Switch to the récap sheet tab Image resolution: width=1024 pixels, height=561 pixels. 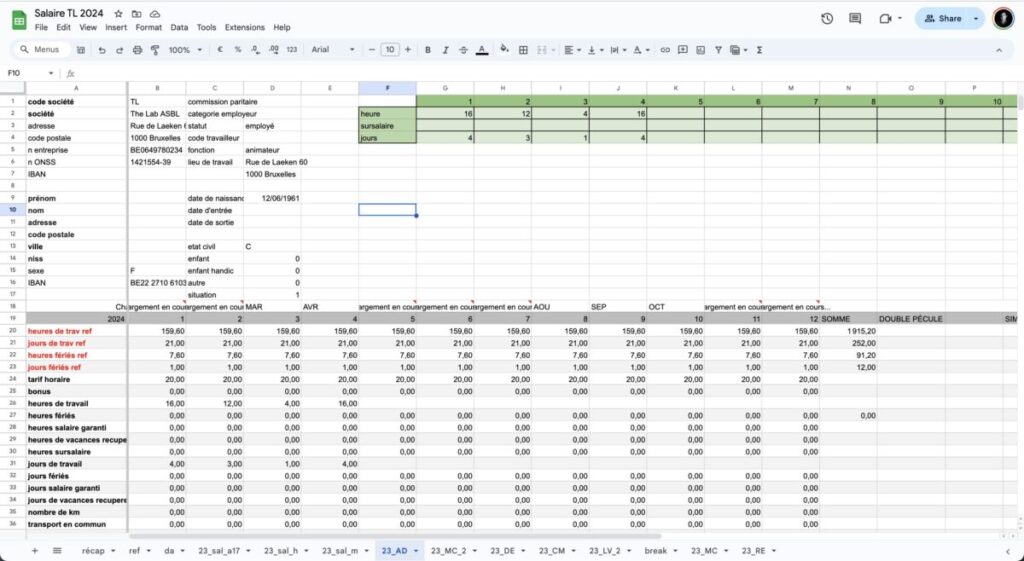pos(93,551)
